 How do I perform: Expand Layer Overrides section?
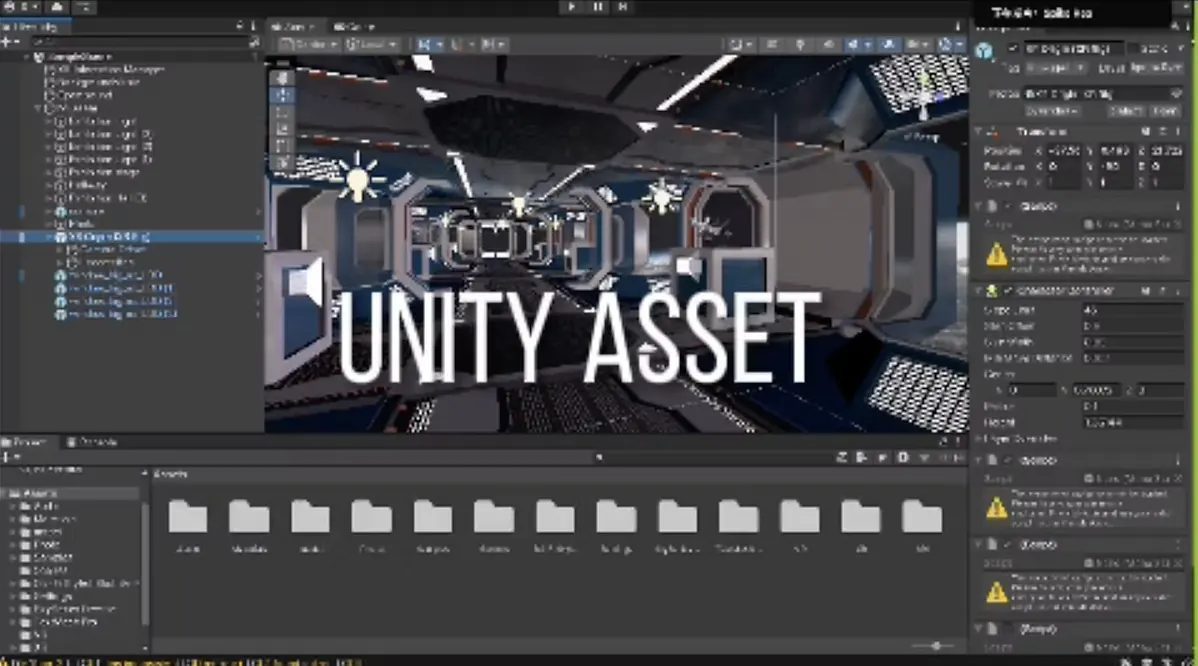(979, 439)
